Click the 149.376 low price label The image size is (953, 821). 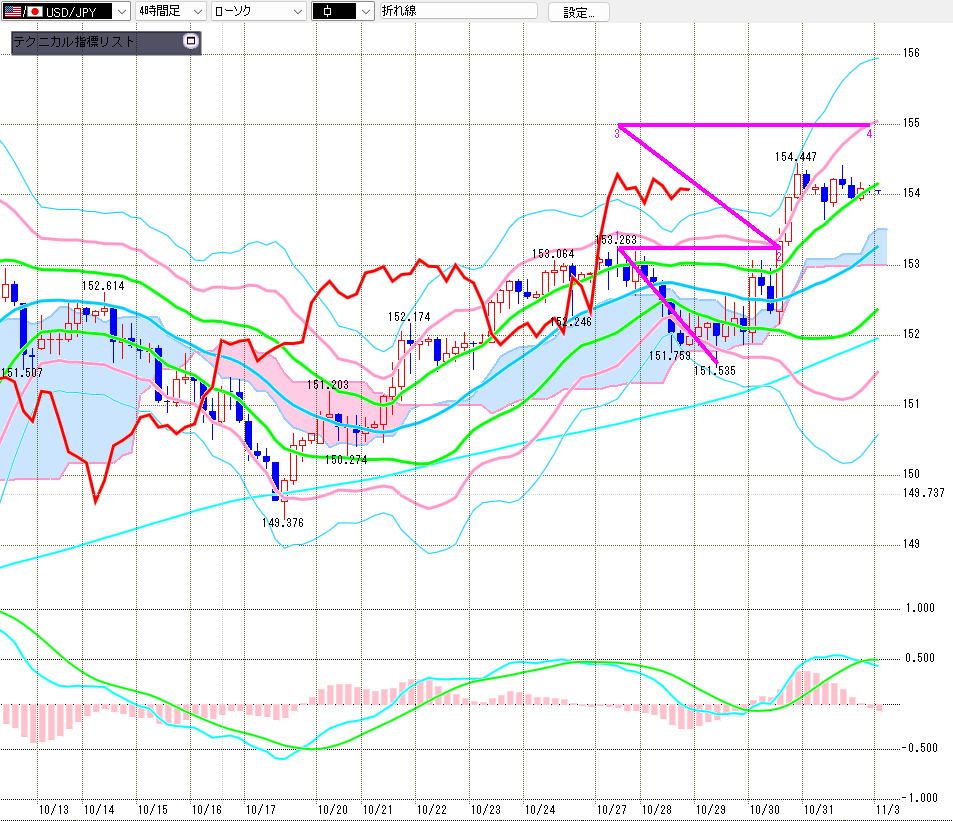pyautogui.click(x=282, y=521)
